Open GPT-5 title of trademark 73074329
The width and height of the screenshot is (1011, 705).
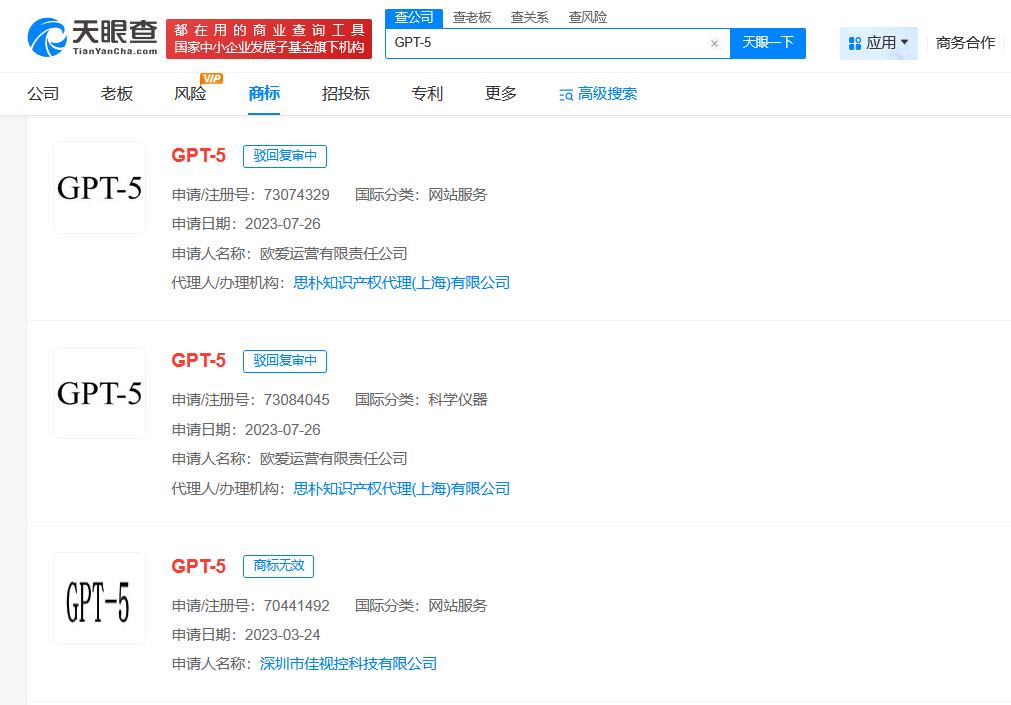[199, 155]
